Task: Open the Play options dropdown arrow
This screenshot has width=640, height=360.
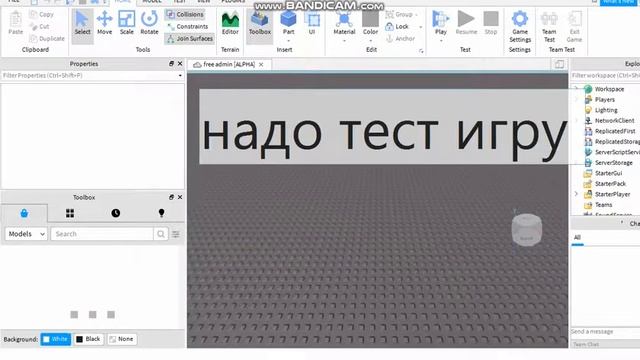Action: 440,41
